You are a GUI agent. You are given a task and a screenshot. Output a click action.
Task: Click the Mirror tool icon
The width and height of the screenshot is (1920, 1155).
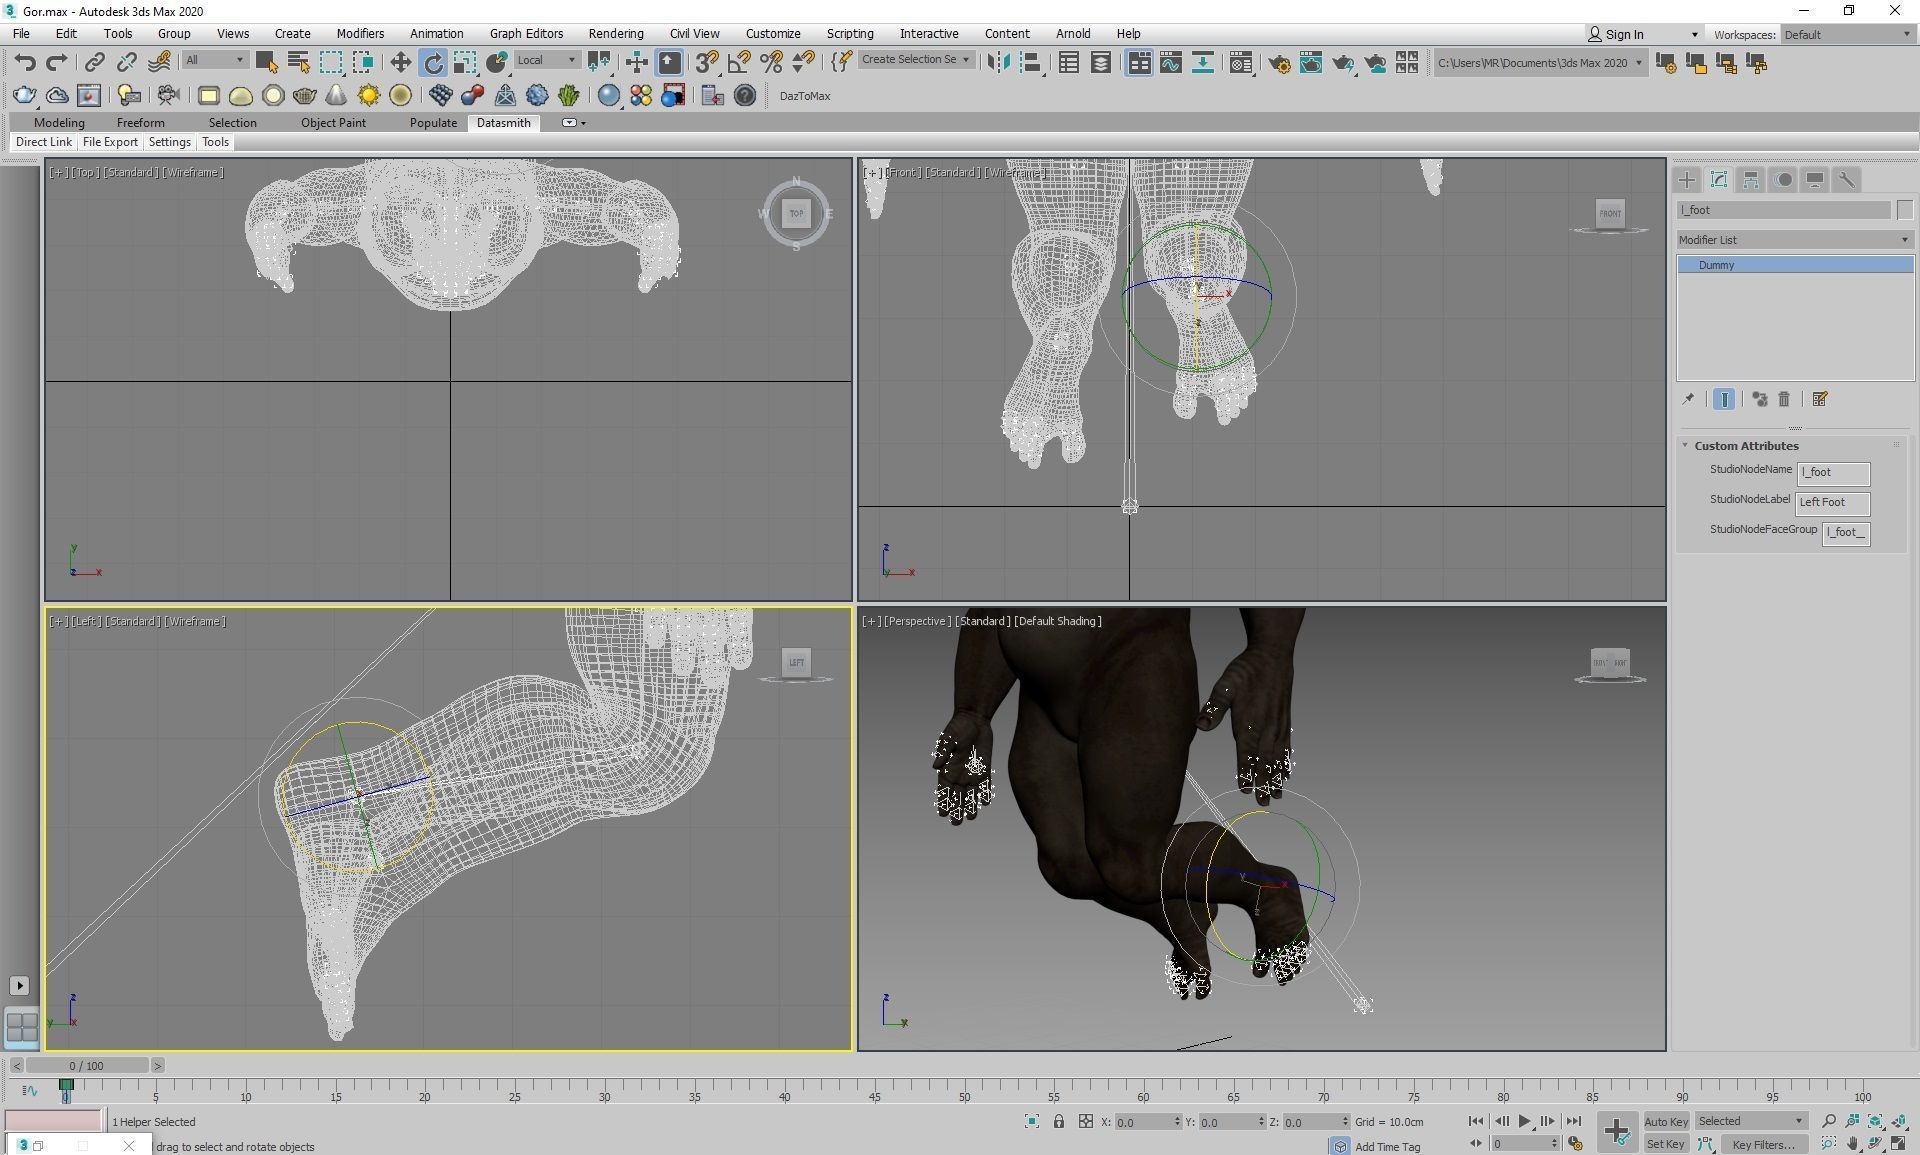[998, 63]
